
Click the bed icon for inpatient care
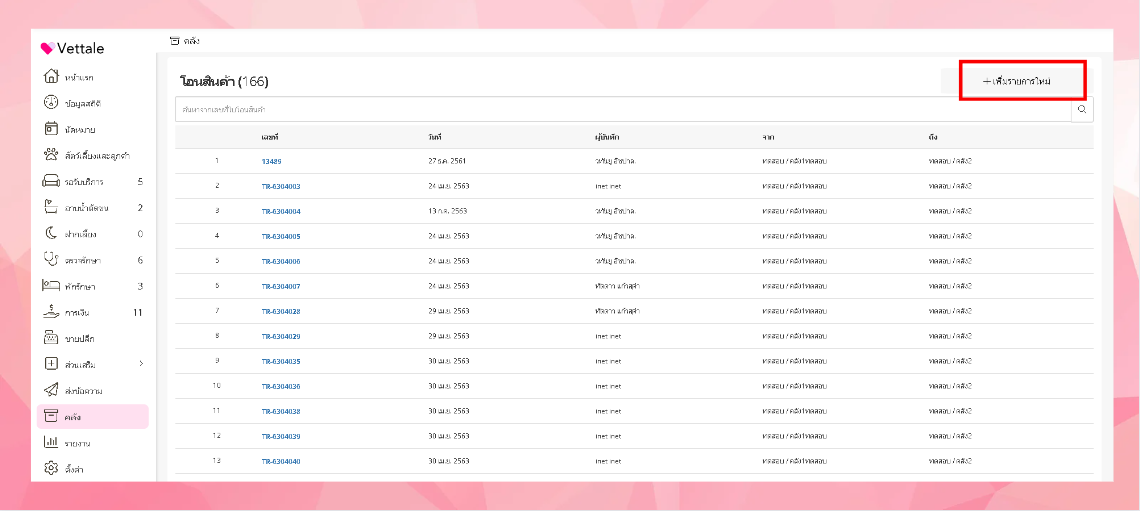tap(52, 286)
